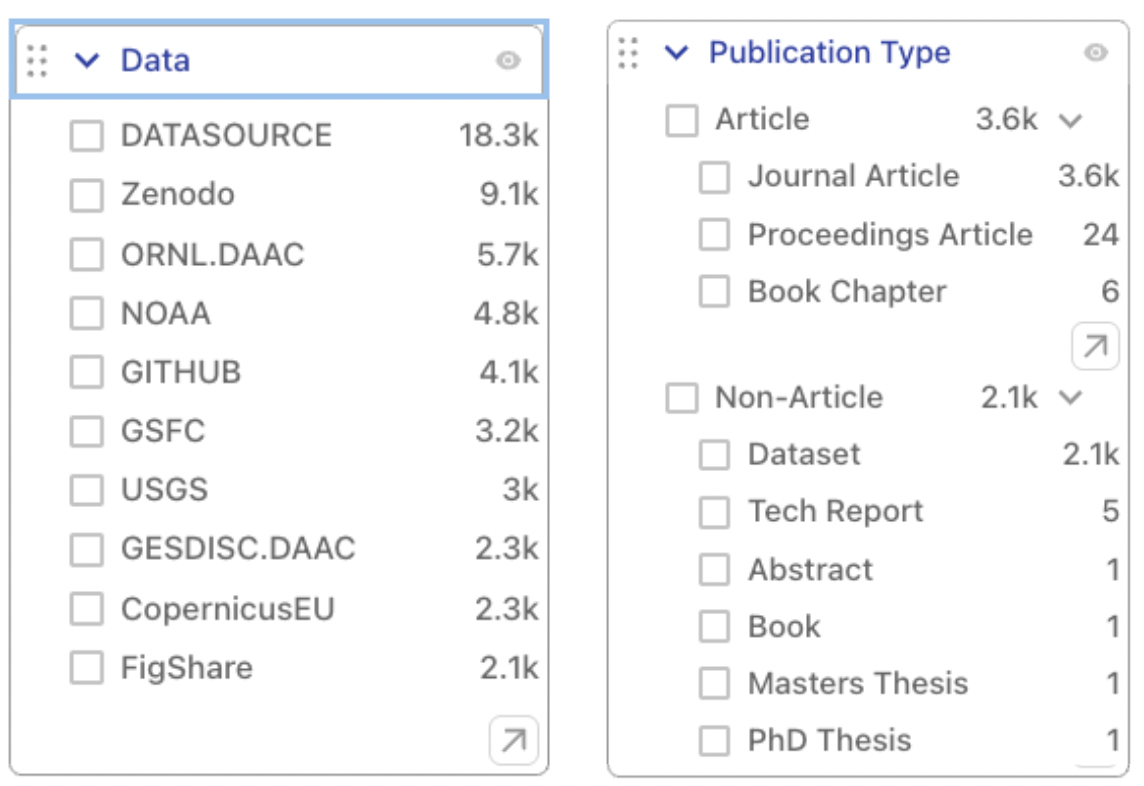
Task: Click the Publication Type heading
Action: pos(829,53)
